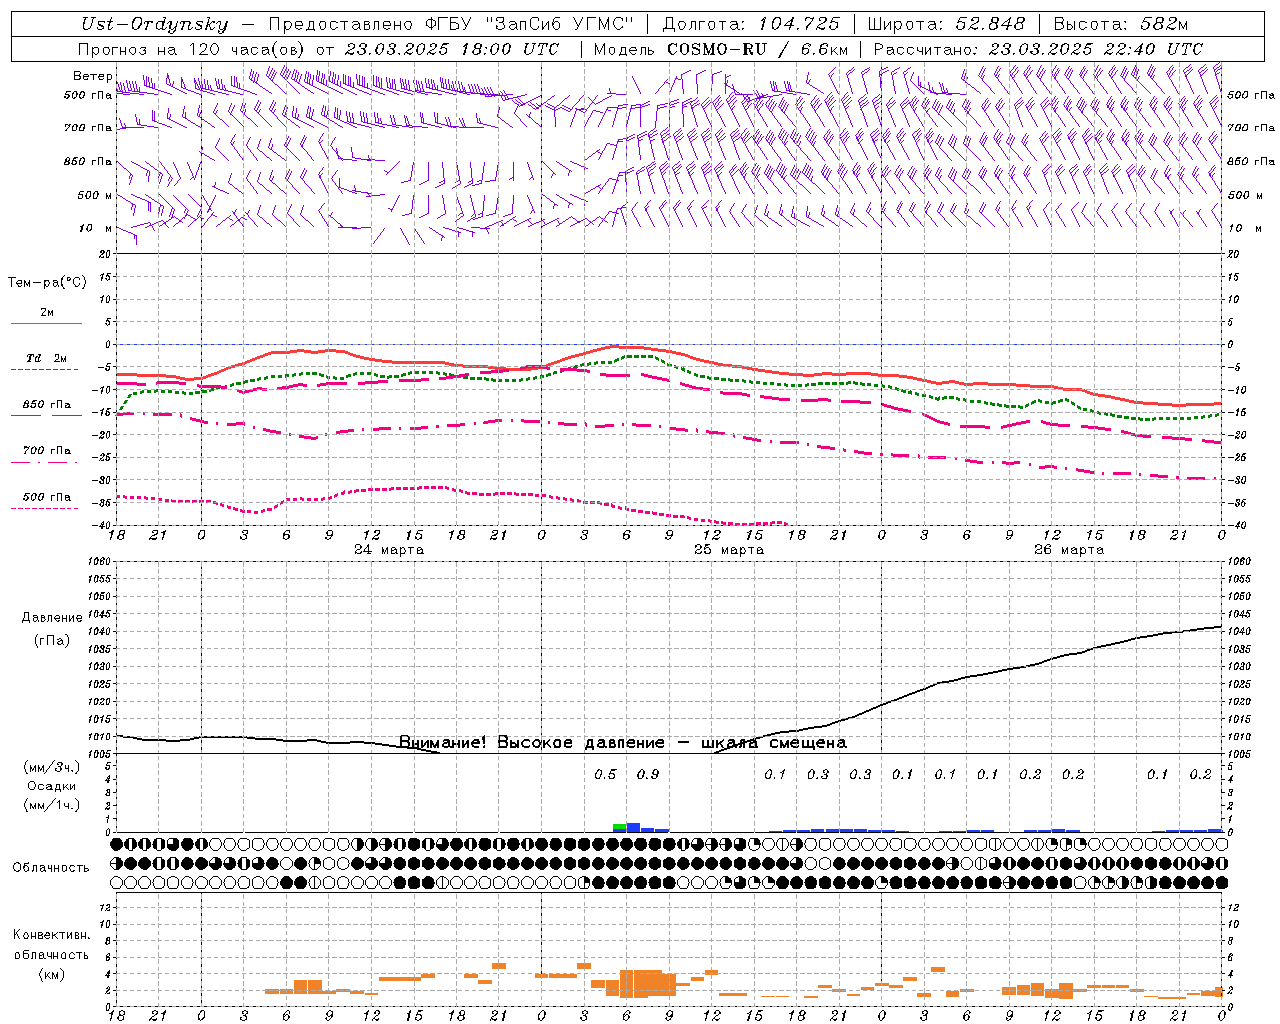
Task: Click the "Тем-ра(°C)" temperature panel label
Action: click(47, 283)
